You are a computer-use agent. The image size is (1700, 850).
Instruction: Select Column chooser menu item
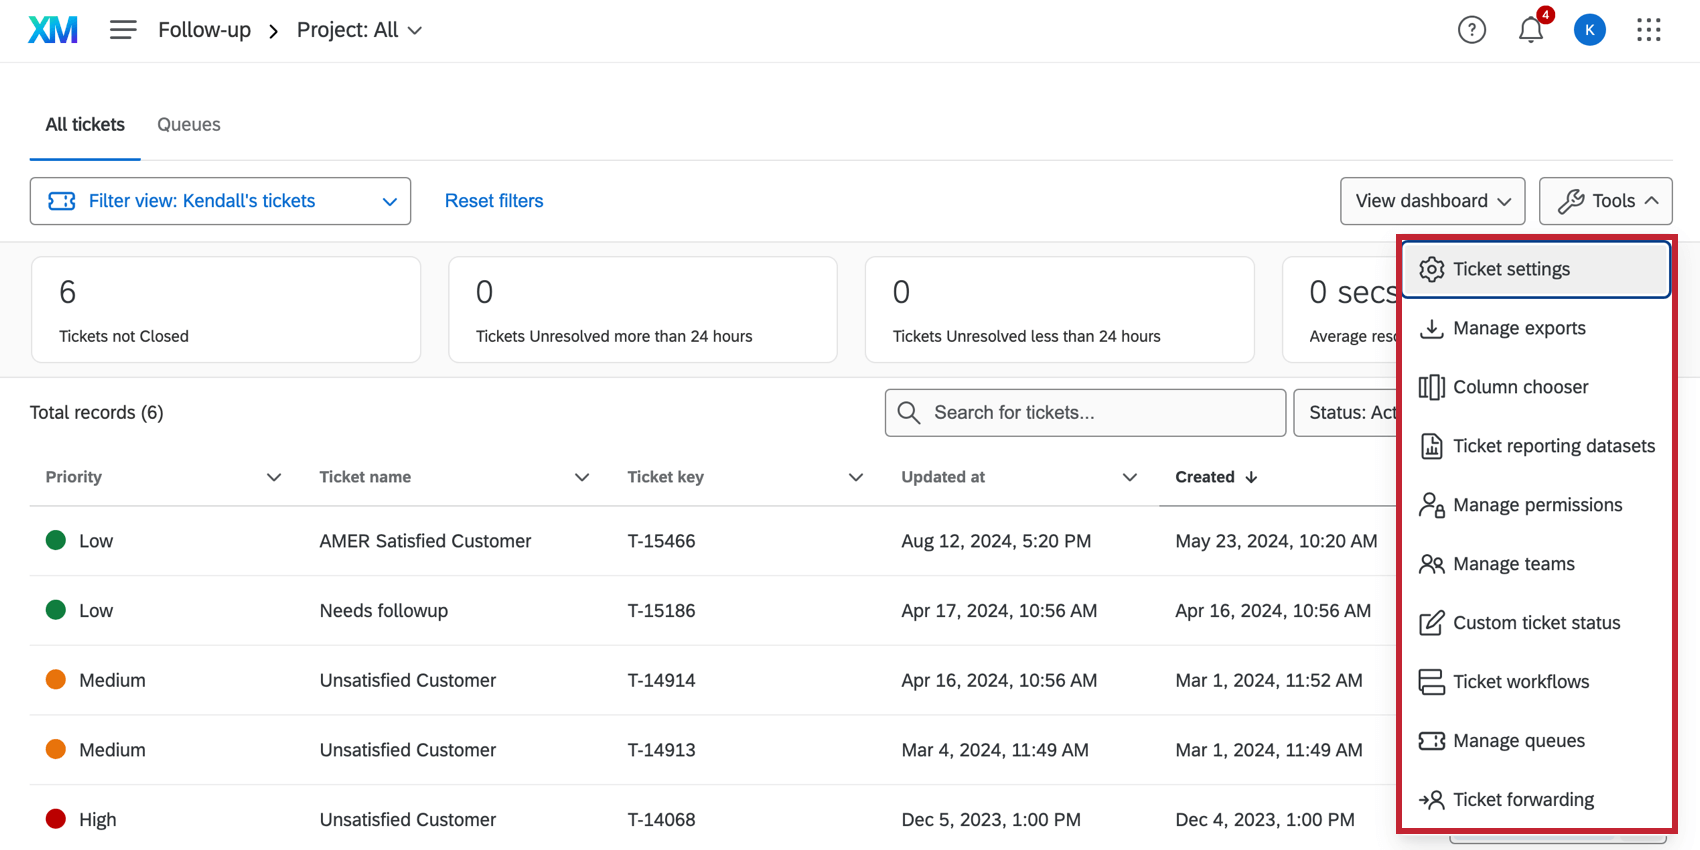click(x=1520, y=387)
